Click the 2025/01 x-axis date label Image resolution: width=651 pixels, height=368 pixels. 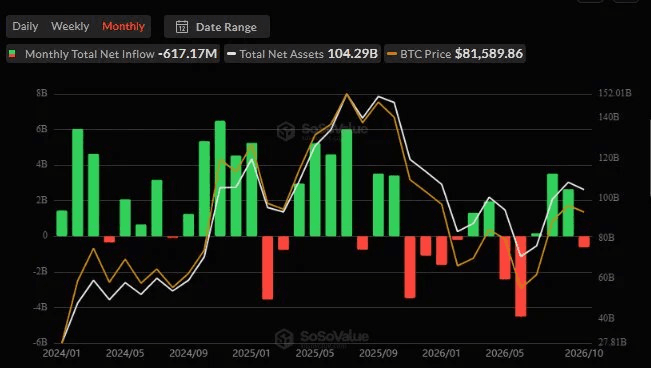pyautogui.click(x=251, y=353)
